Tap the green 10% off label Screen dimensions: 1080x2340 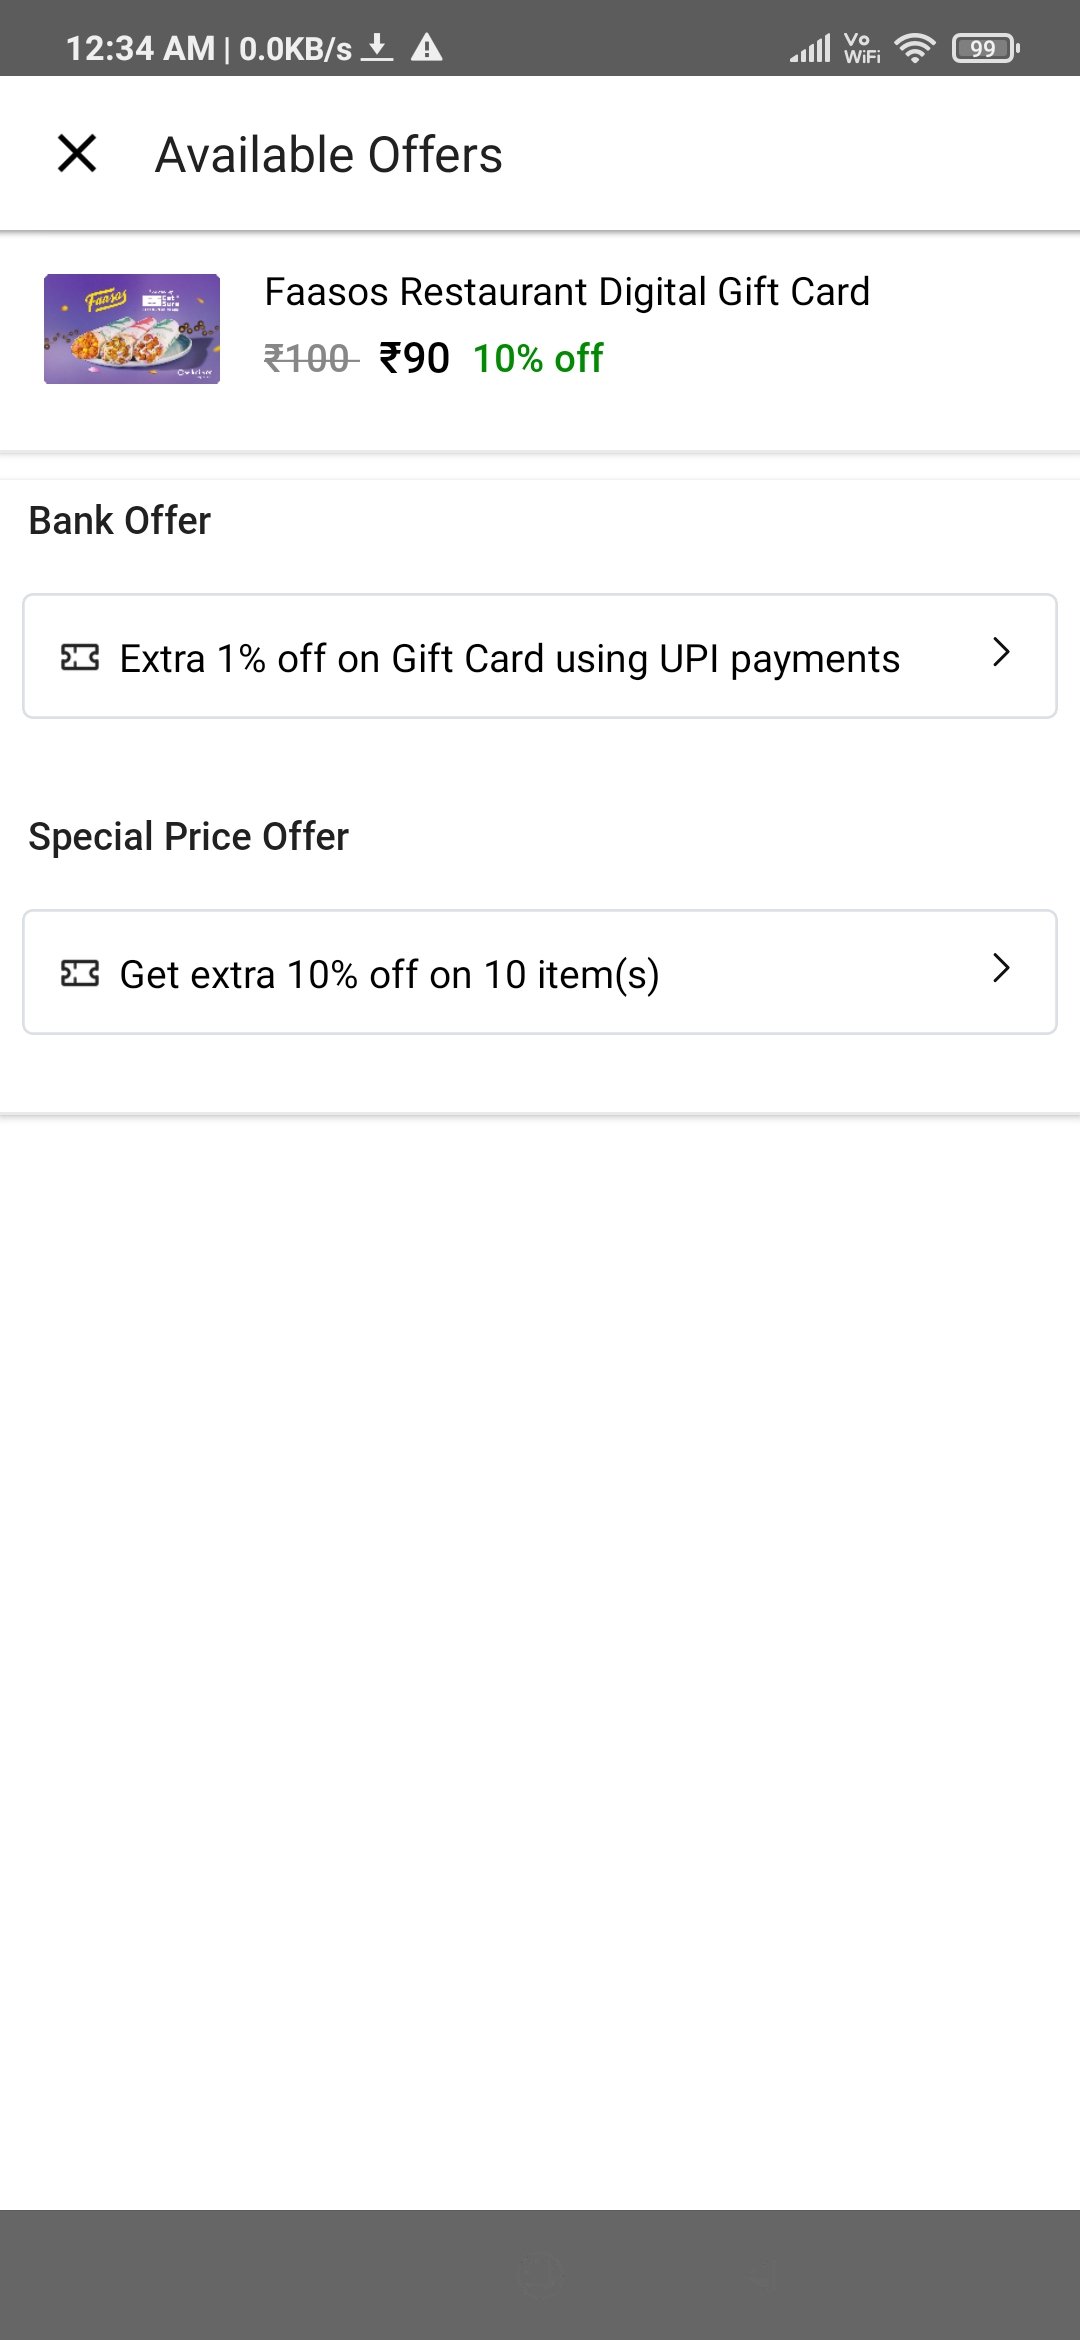coord(538,358)
